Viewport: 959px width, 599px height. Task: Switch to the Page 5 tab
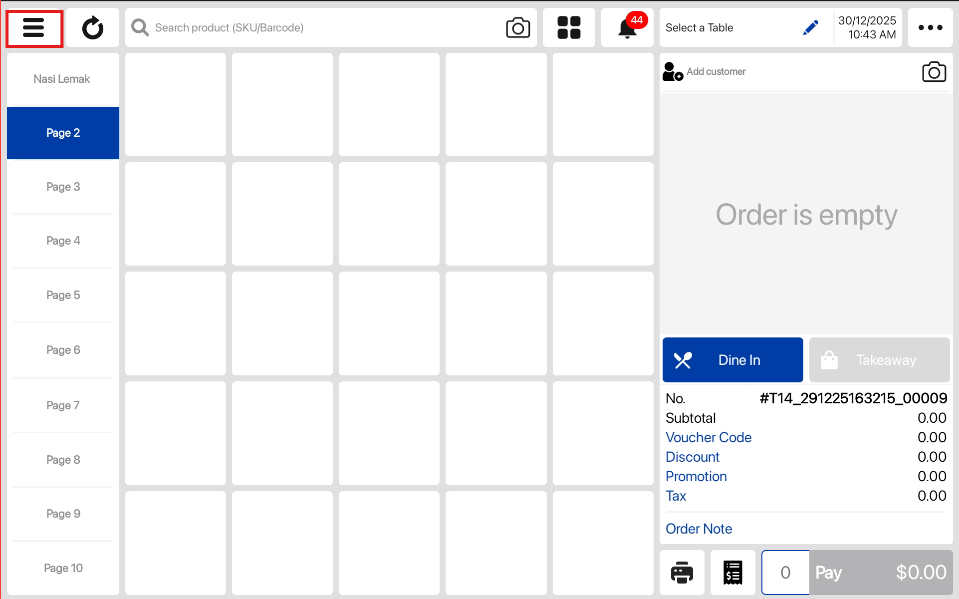[x=62, y=295]
